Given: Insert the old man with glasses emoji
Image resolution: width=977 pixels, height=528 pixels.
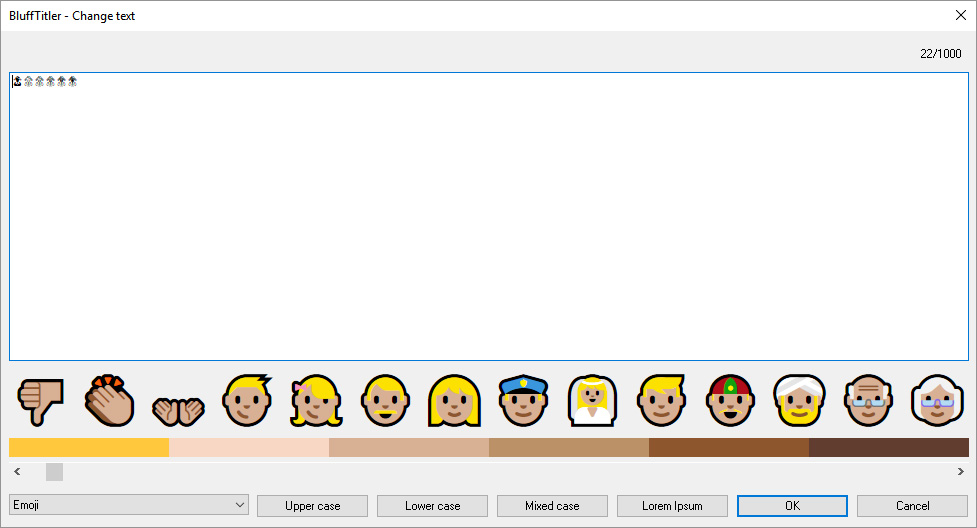Looking at the screenshot, I should point(869,401).
